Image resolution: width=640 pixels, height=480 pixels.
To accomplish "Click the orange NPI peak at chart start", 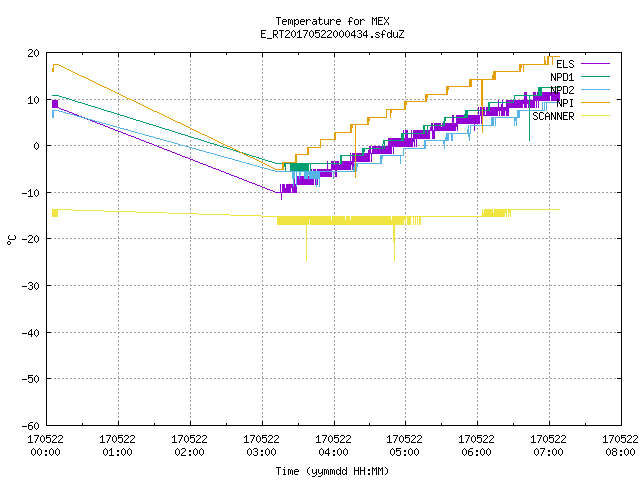I will [56, 65].
